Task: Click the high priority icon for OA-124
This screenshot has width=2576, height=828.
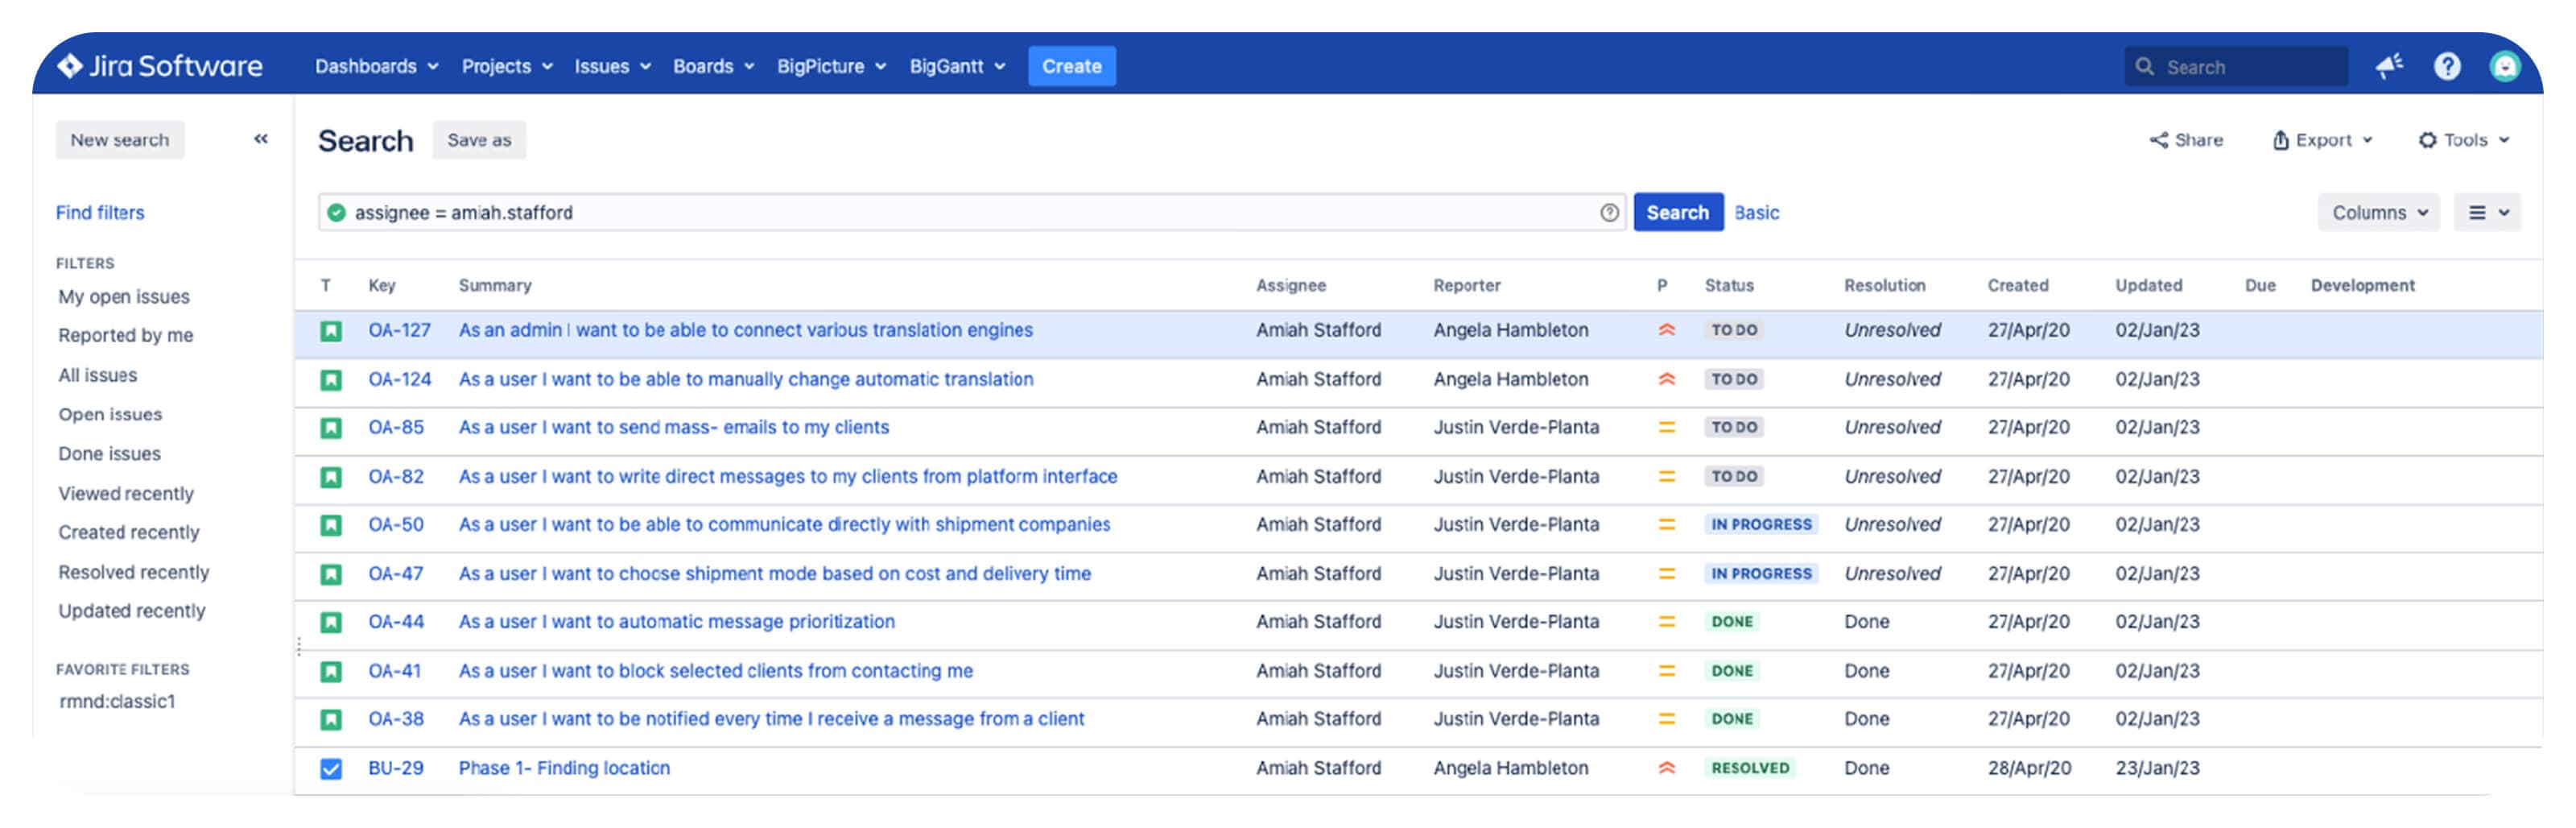Action: click(x=1666, y=379)
